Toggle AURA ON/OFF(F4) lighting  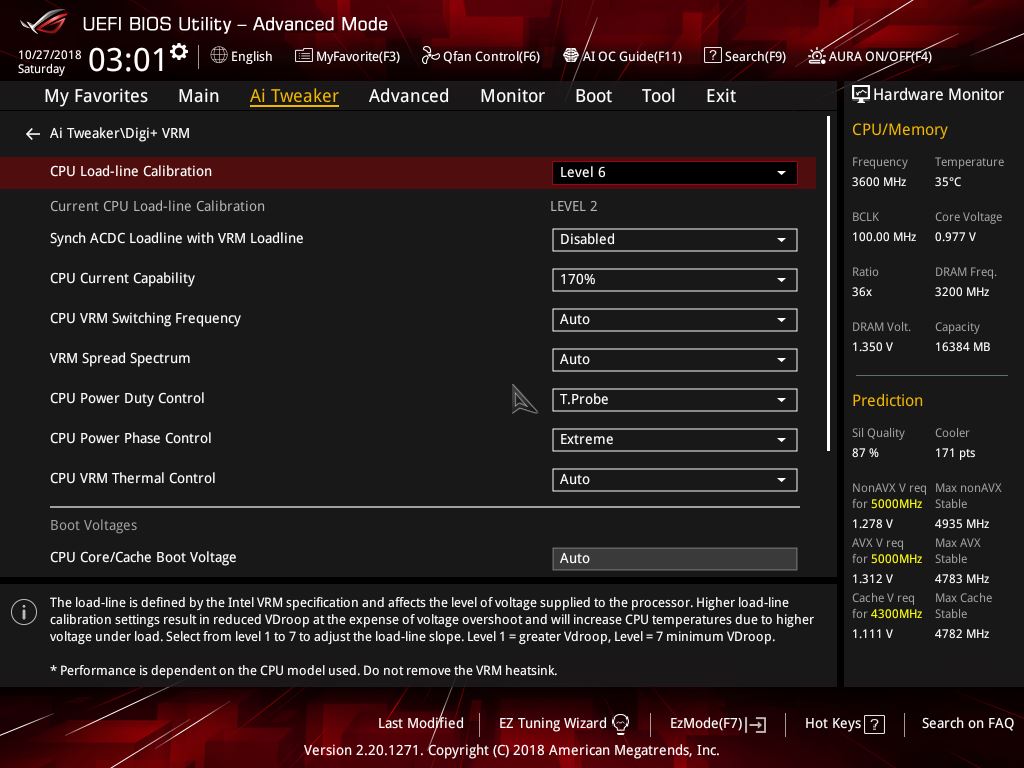(870, 56)
